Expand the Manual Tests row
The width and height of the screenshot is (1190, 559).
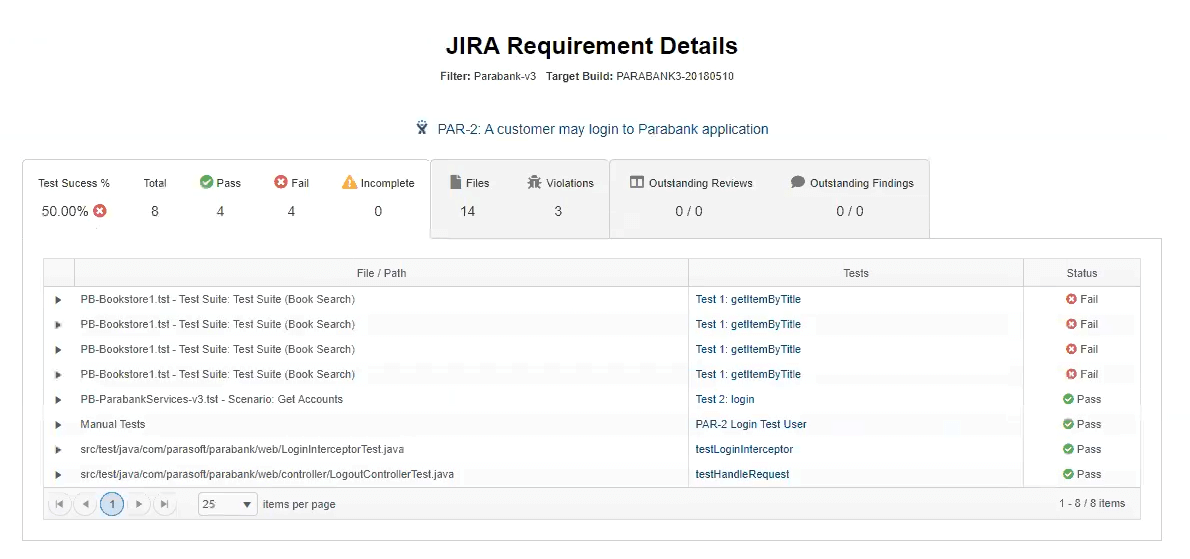[58, 425]
